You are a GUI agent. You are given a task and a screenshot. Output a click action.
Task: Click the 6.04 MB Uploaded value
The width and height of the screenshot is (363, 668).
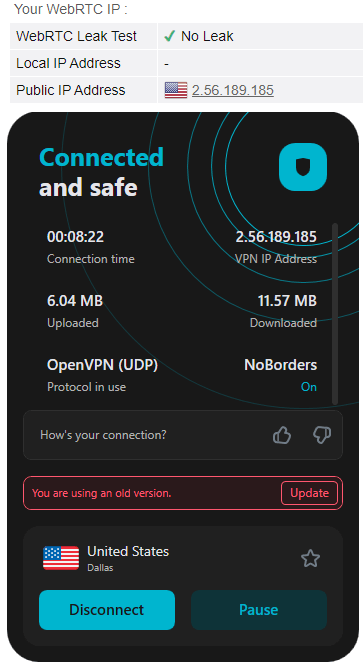coord(75,301)
